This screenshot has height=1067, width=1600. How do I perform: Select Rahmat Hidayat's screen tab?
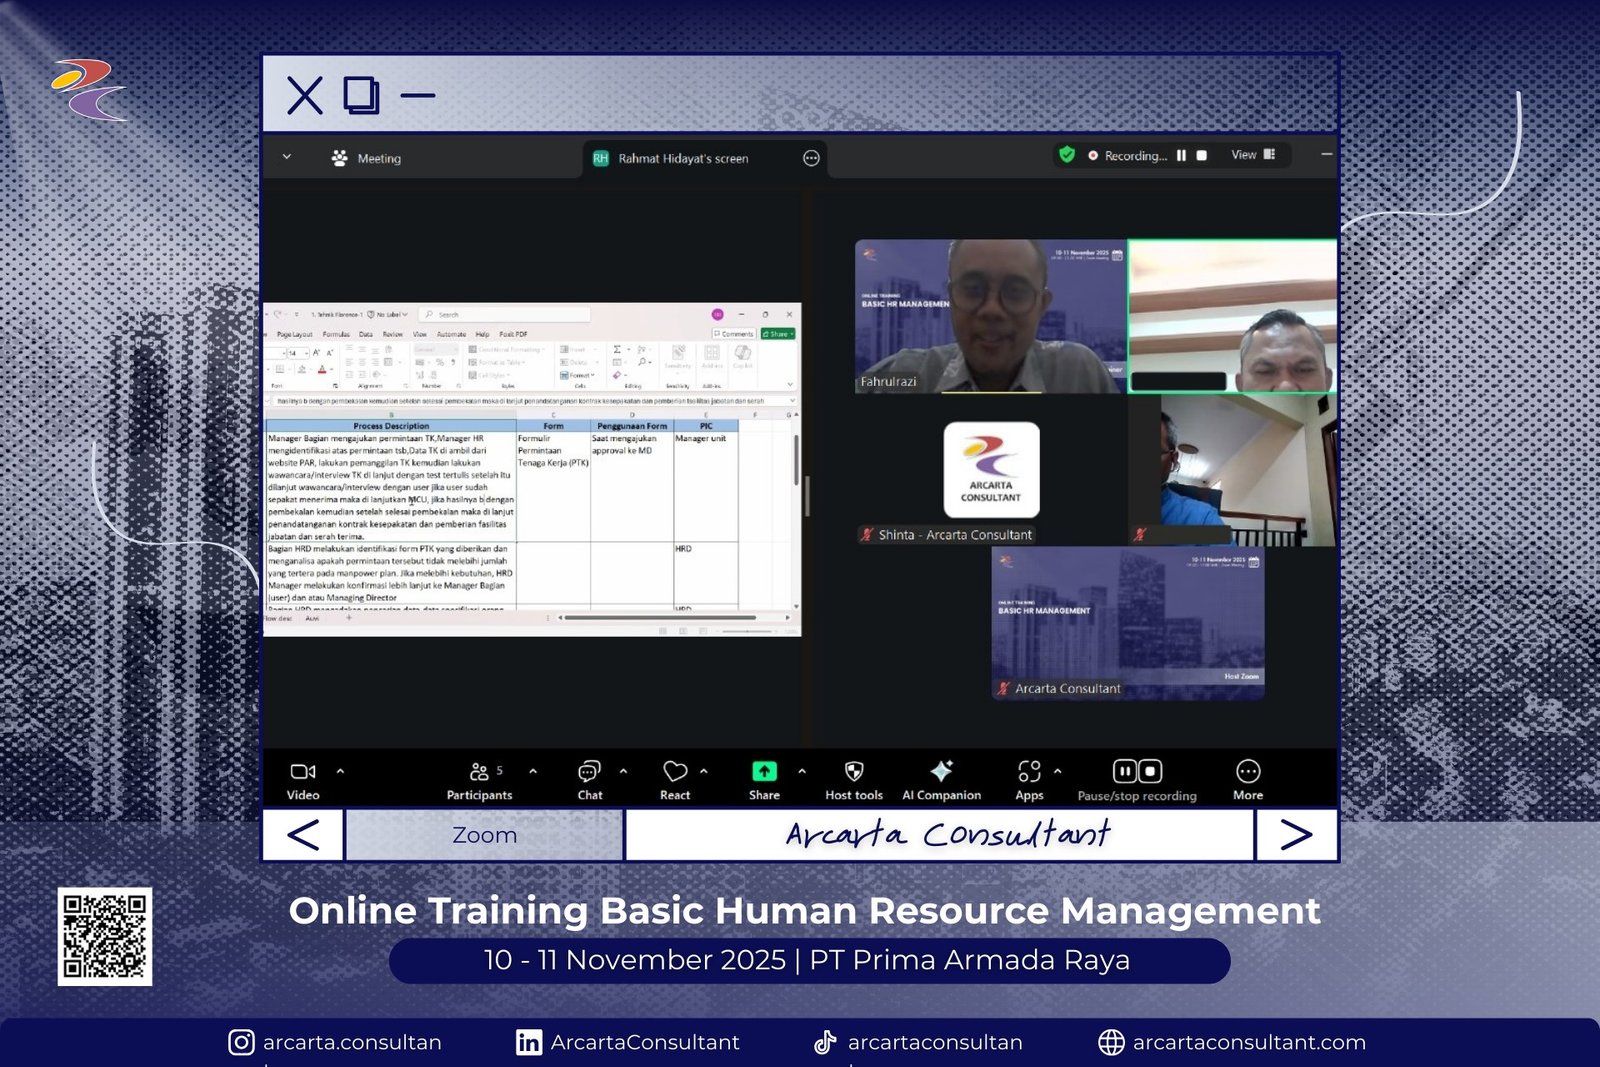(682, 159)
